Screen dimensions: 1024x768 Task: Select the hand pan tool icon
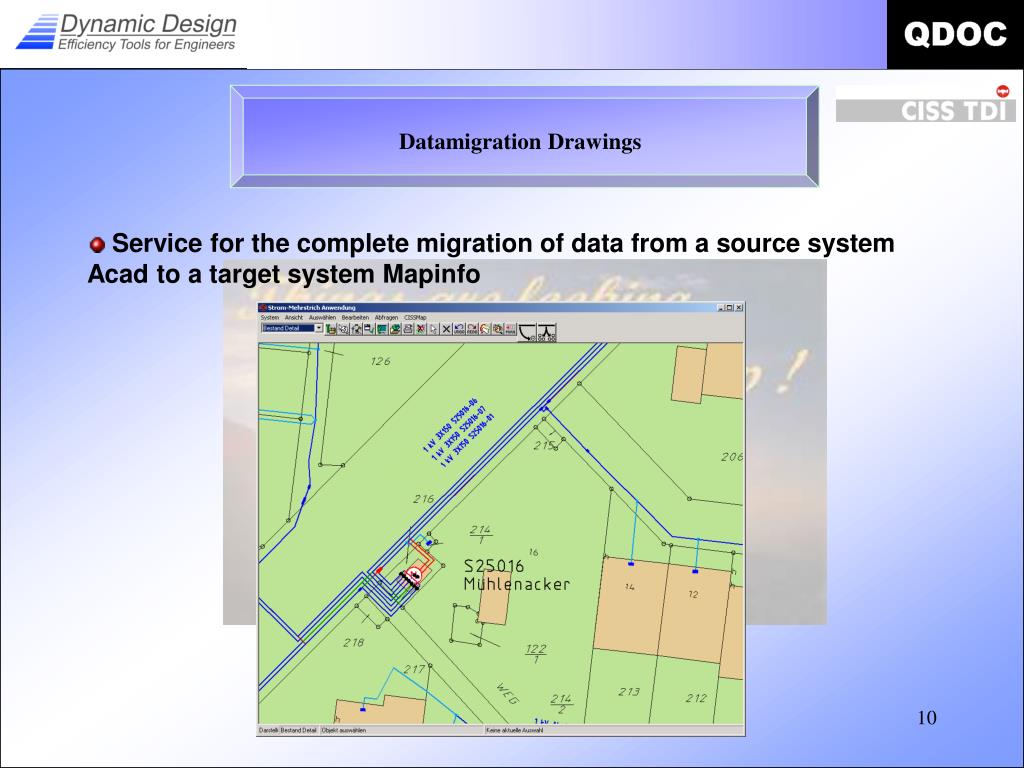485,329
